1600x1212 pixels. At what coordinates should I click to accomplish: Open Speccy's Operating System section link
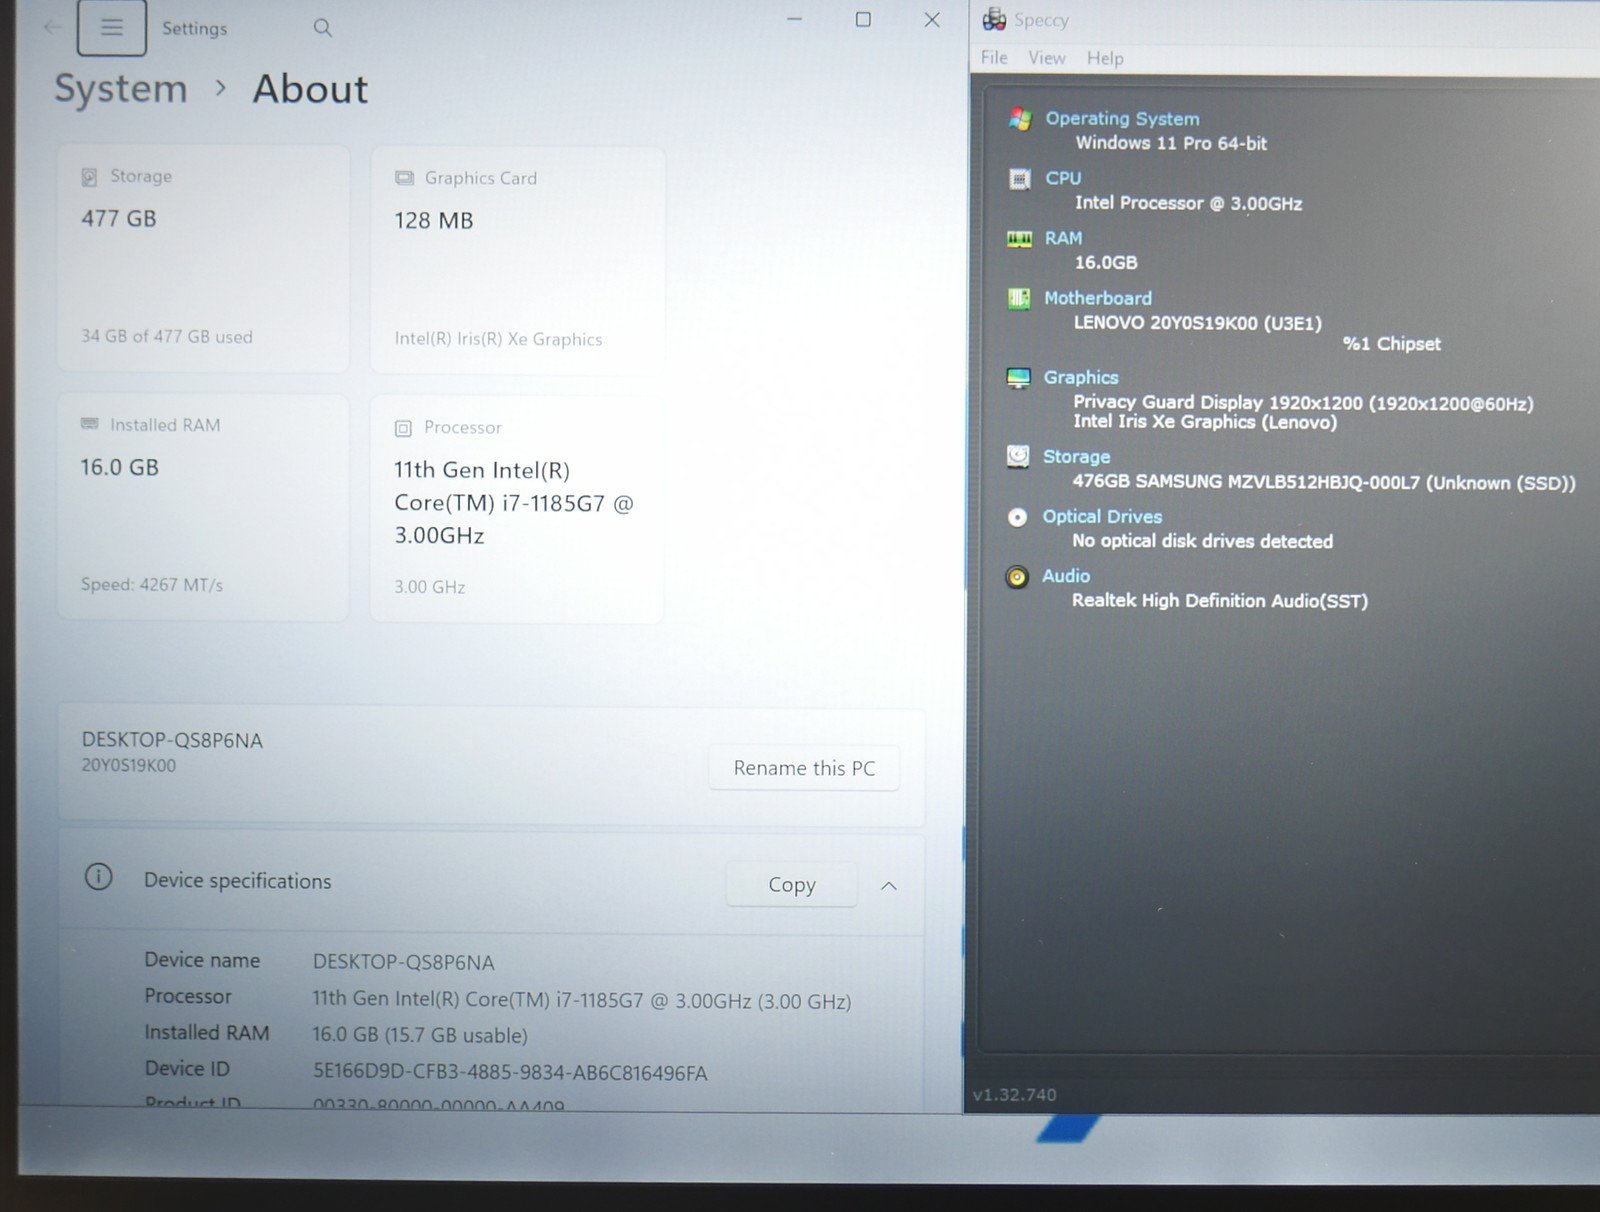pos(1122,118)
